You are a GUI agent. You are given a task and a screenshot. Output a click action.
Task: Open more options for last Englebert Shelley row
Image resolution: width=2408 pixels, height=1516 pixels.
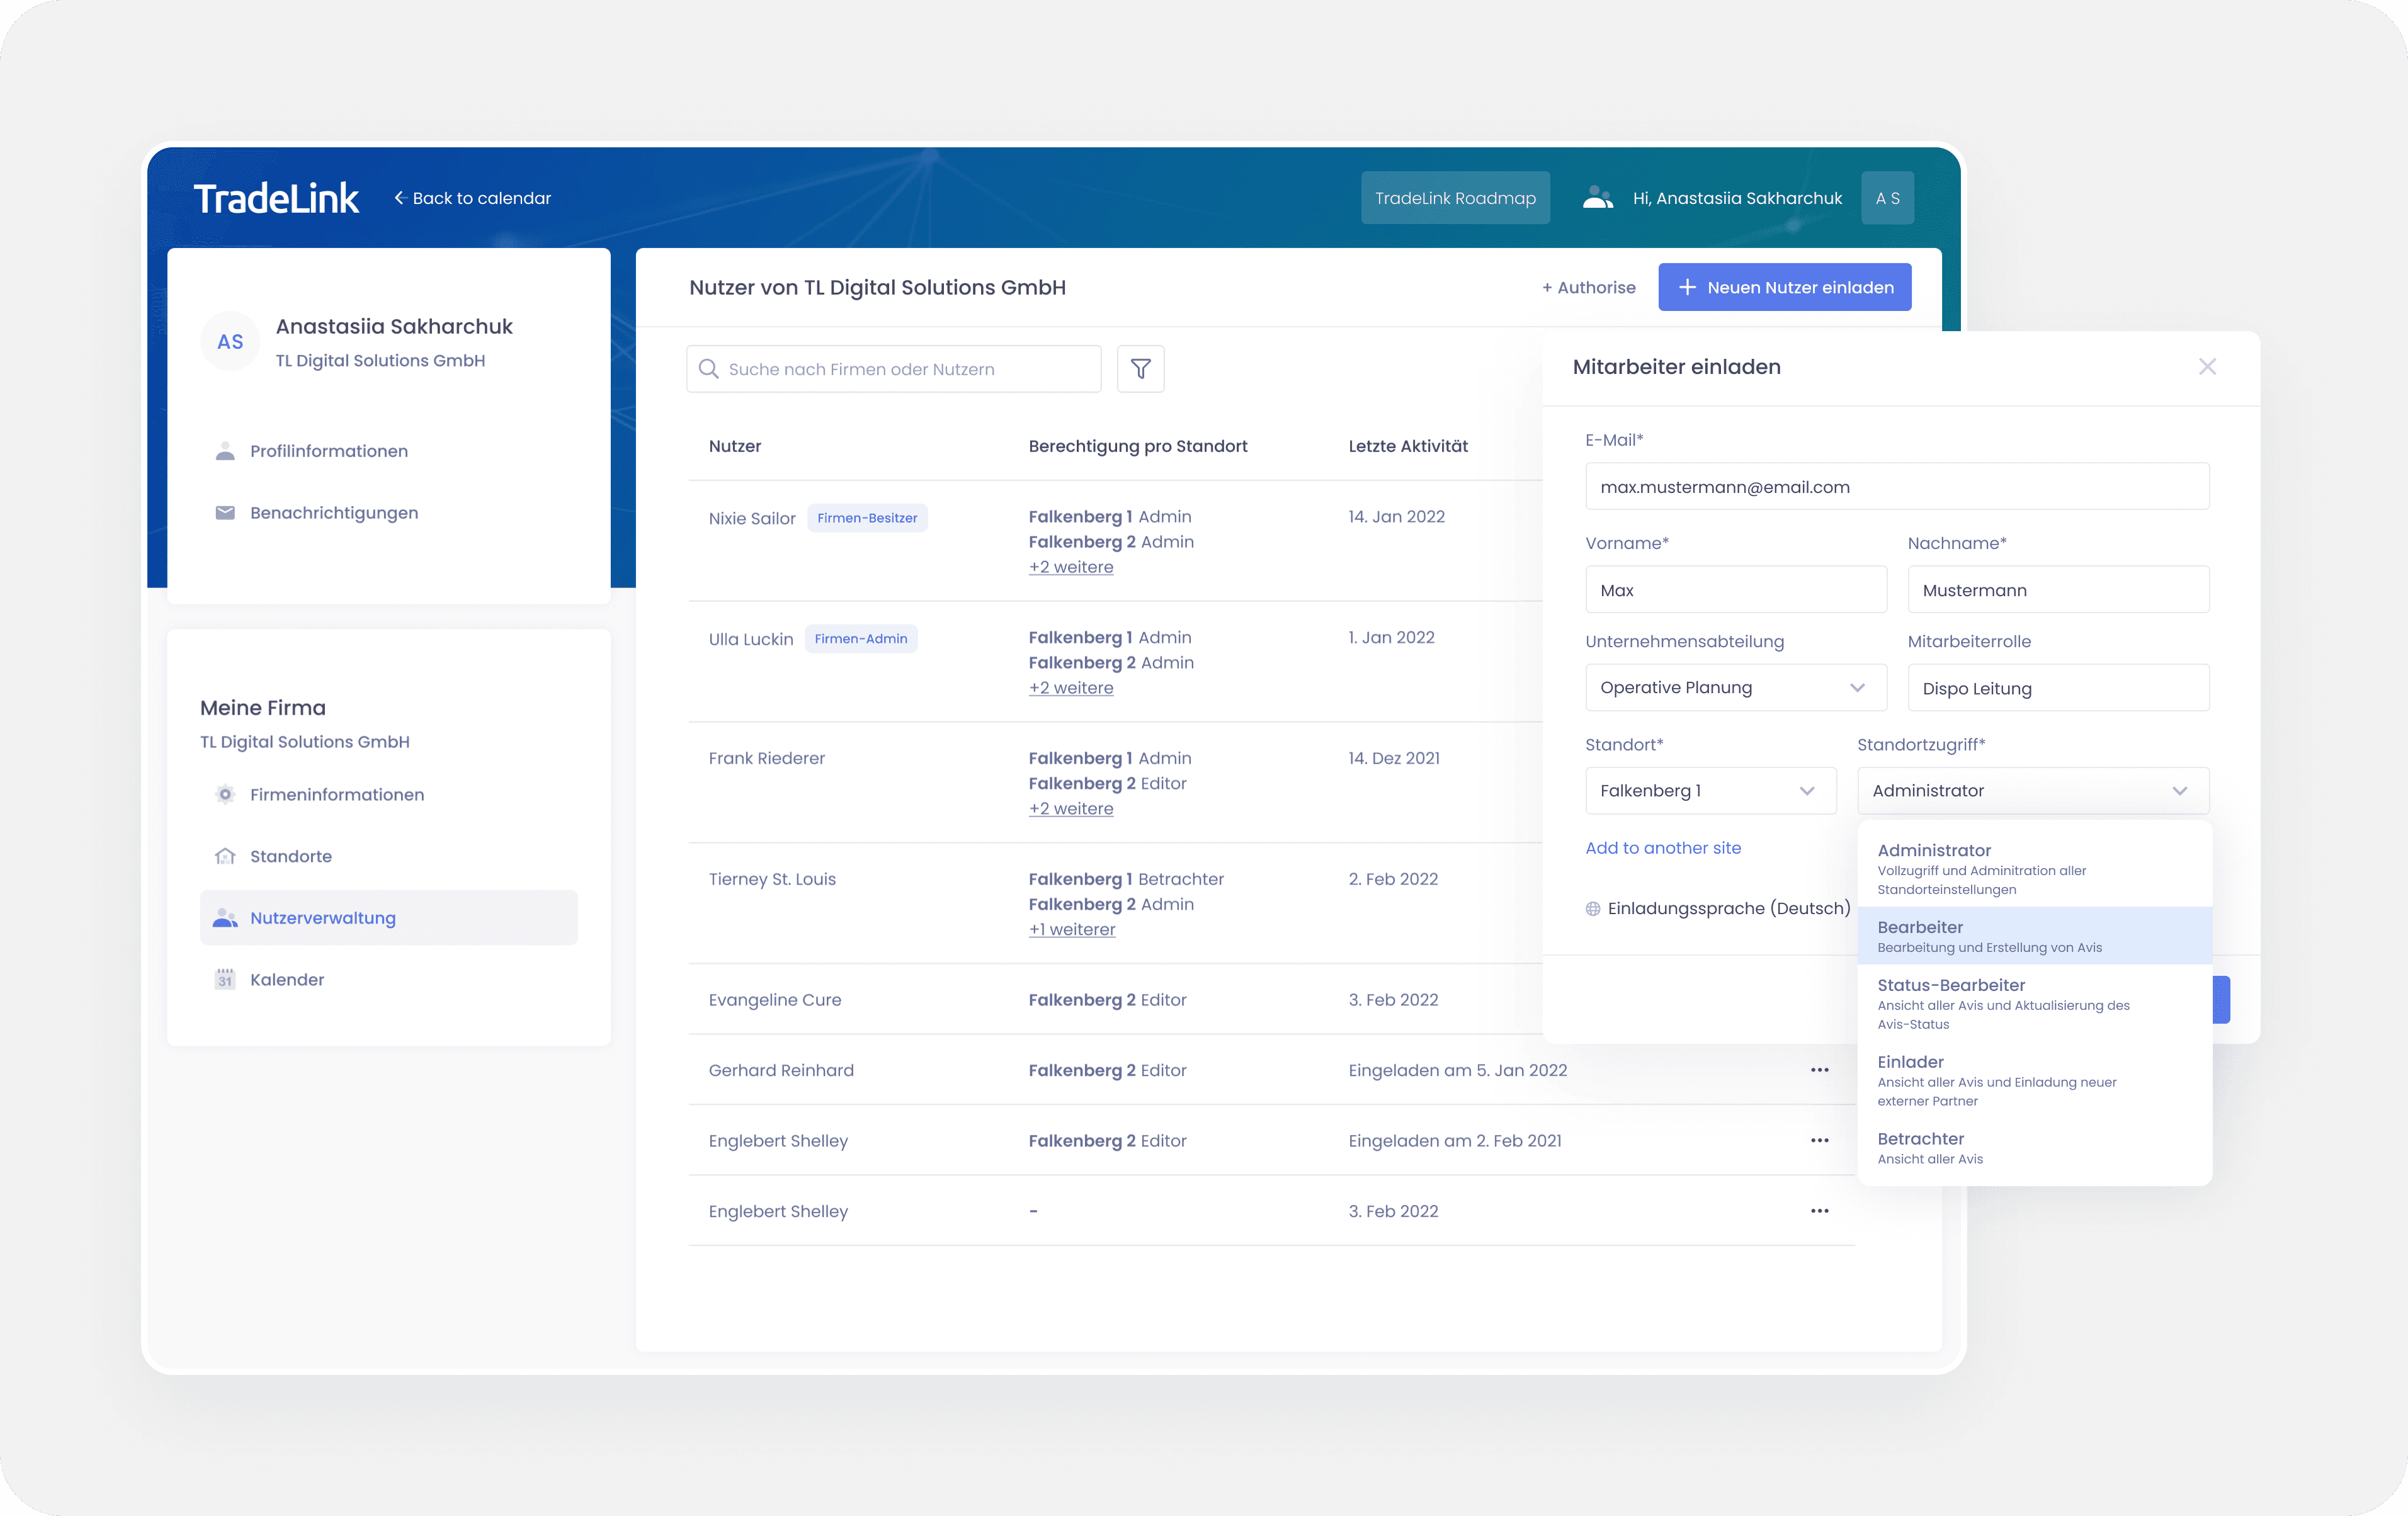[x=1819, y=1211]
